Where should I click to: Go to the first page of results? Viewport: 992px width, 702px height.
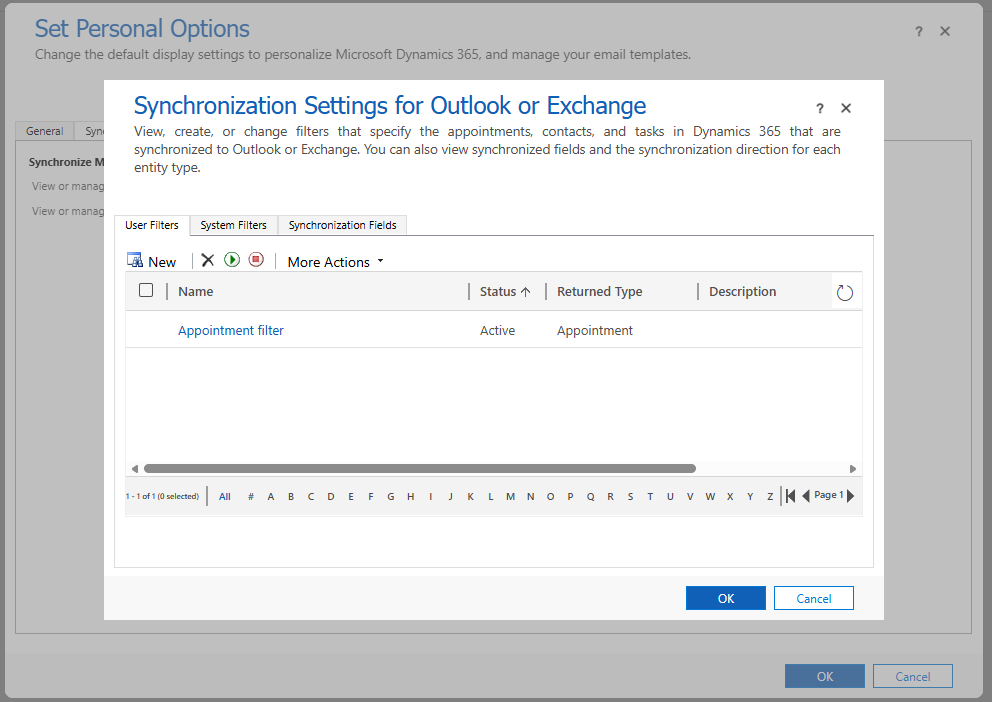(791, 496)
